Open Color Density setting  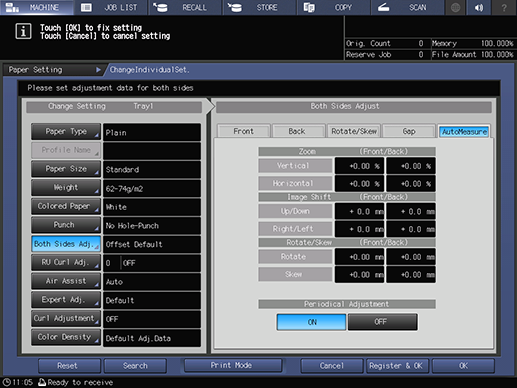point(66,337)
